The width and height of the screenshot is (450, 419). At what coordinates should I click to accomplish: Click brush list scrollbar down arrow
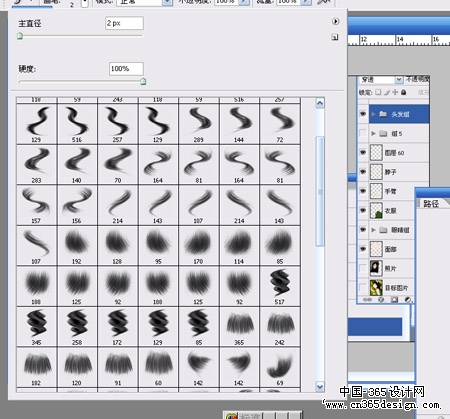pos(320,387)
